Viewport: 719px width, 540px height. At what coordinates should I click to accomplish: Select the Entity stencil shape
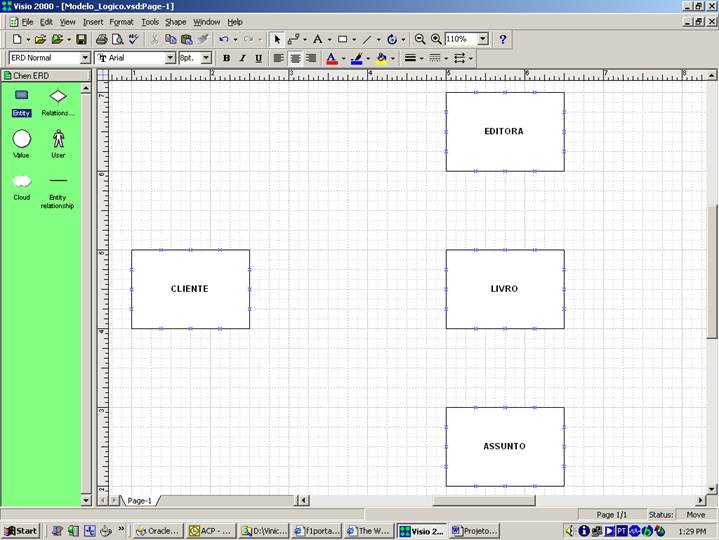click(22, 103)
